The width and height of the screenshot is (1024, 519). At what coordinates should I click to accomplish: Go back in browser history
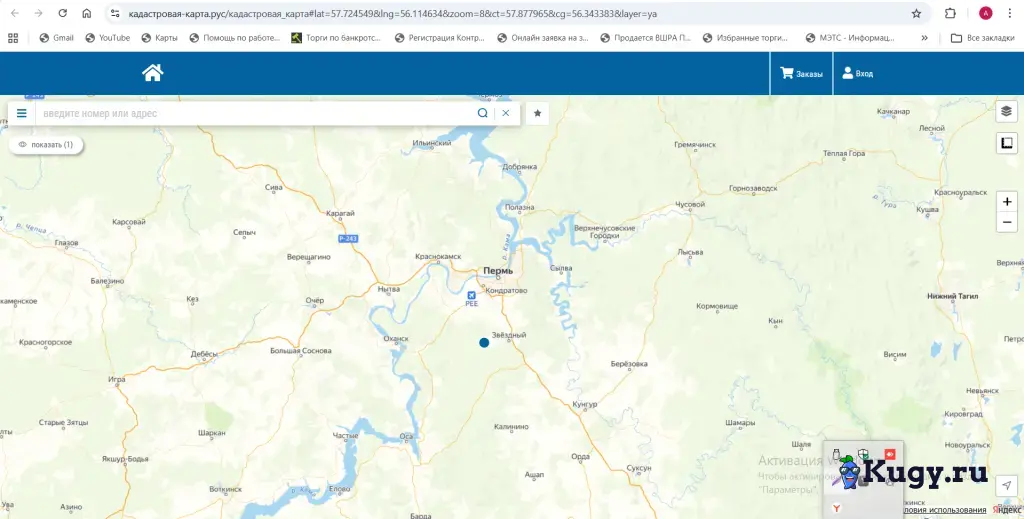pyautogui.click(x=15, y=13)
